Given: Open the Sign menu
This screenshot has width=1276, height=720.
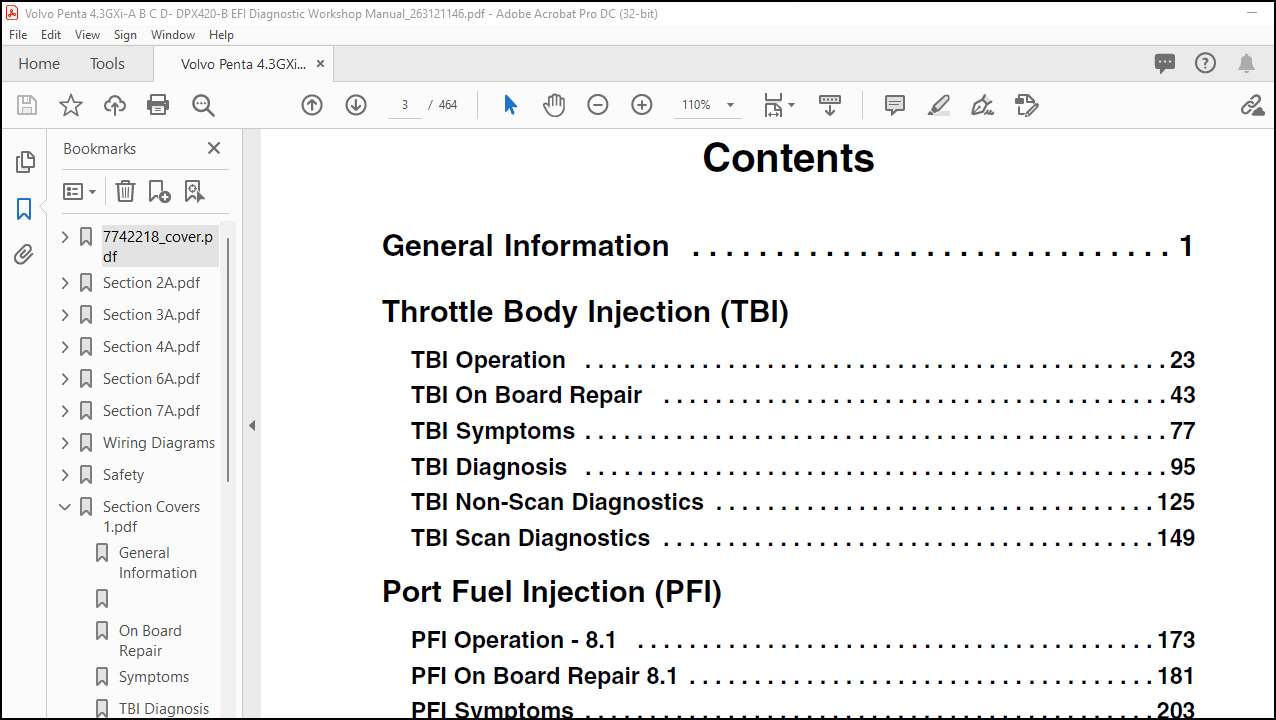Looking at the screenshot, I should click(x=125, y=34).
